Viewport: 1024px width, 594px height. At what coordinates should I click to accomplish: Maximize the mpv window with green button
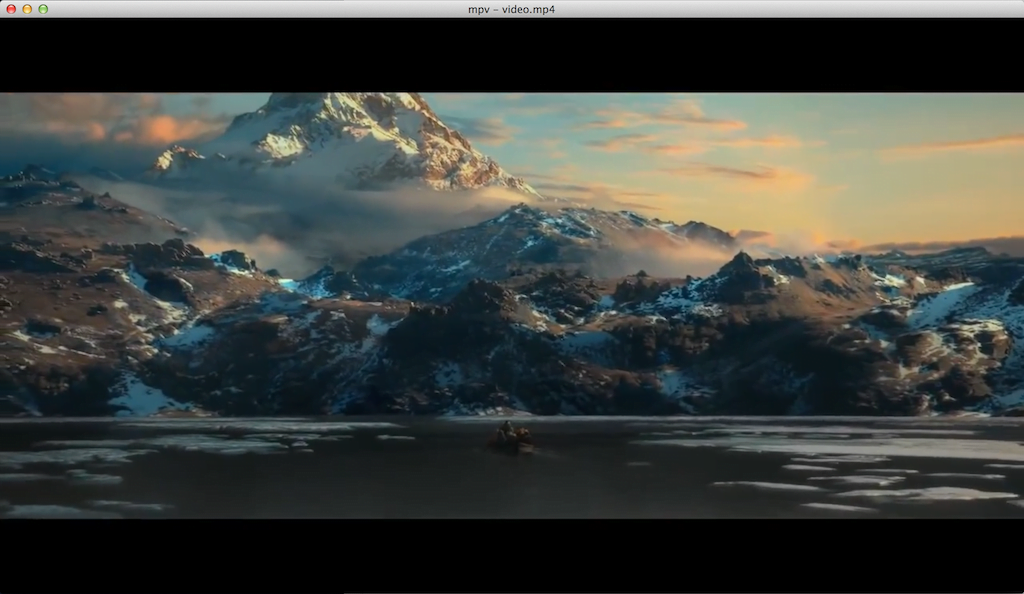[x=43, y=9]
